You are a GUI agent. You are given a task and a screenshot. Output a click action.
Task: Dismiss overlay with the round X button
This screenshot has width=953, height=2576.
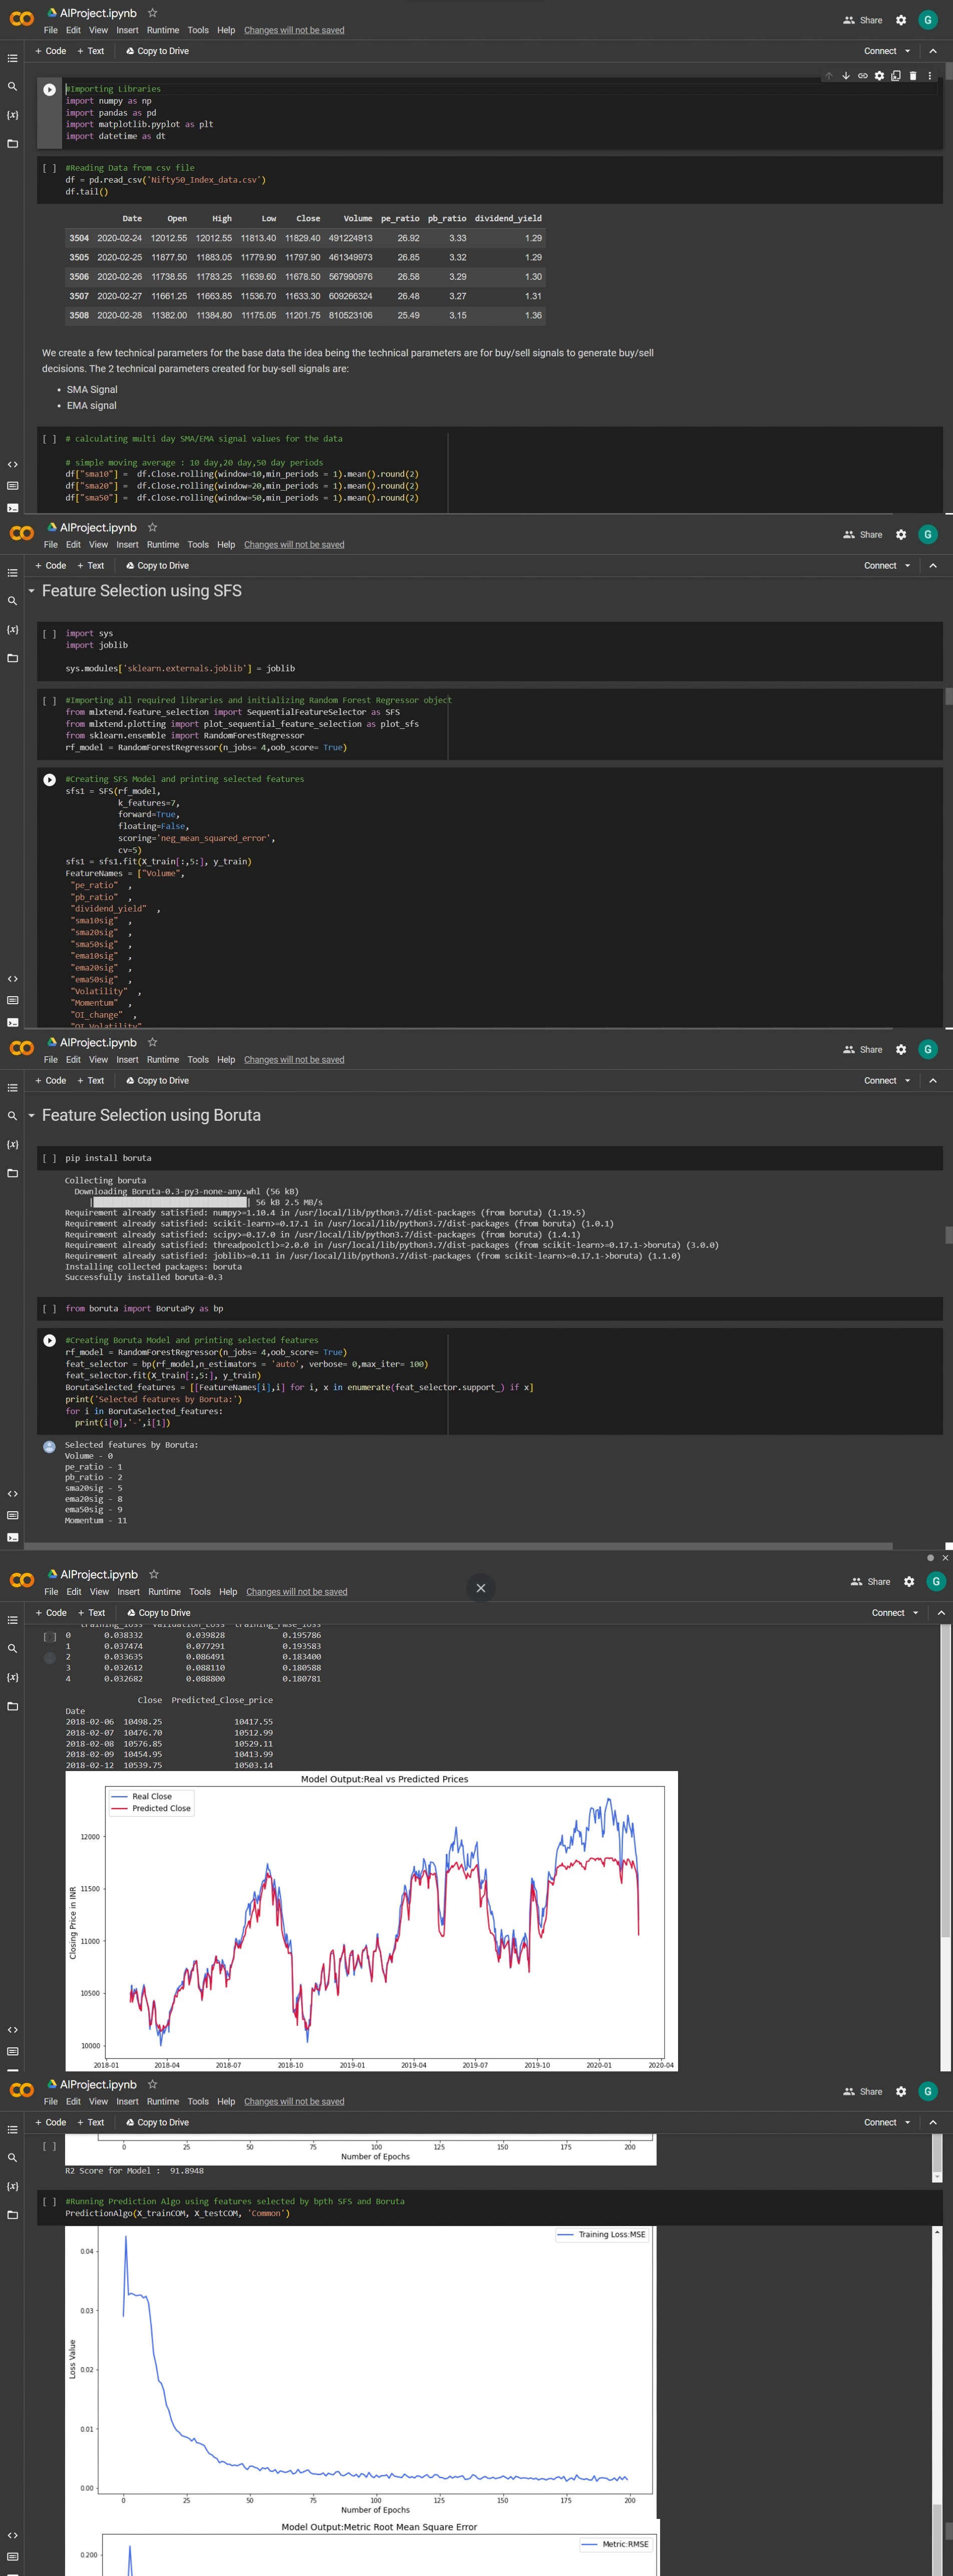pyautogui.click(x=480, y=1587)
